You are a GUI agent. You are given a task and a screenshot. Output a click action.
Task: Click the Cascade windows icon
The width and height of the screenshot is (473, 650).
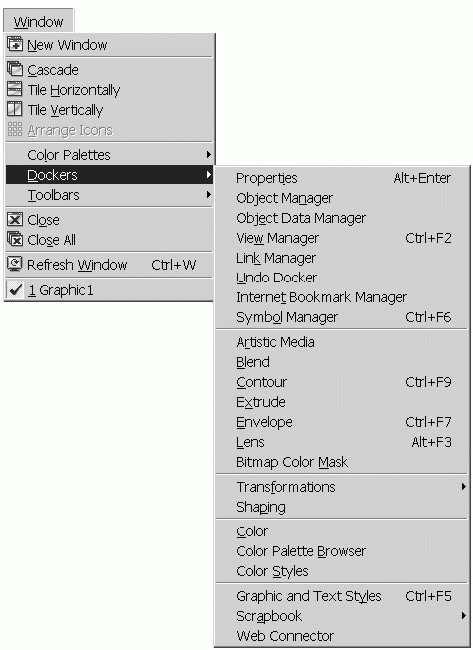click(15, 69)
